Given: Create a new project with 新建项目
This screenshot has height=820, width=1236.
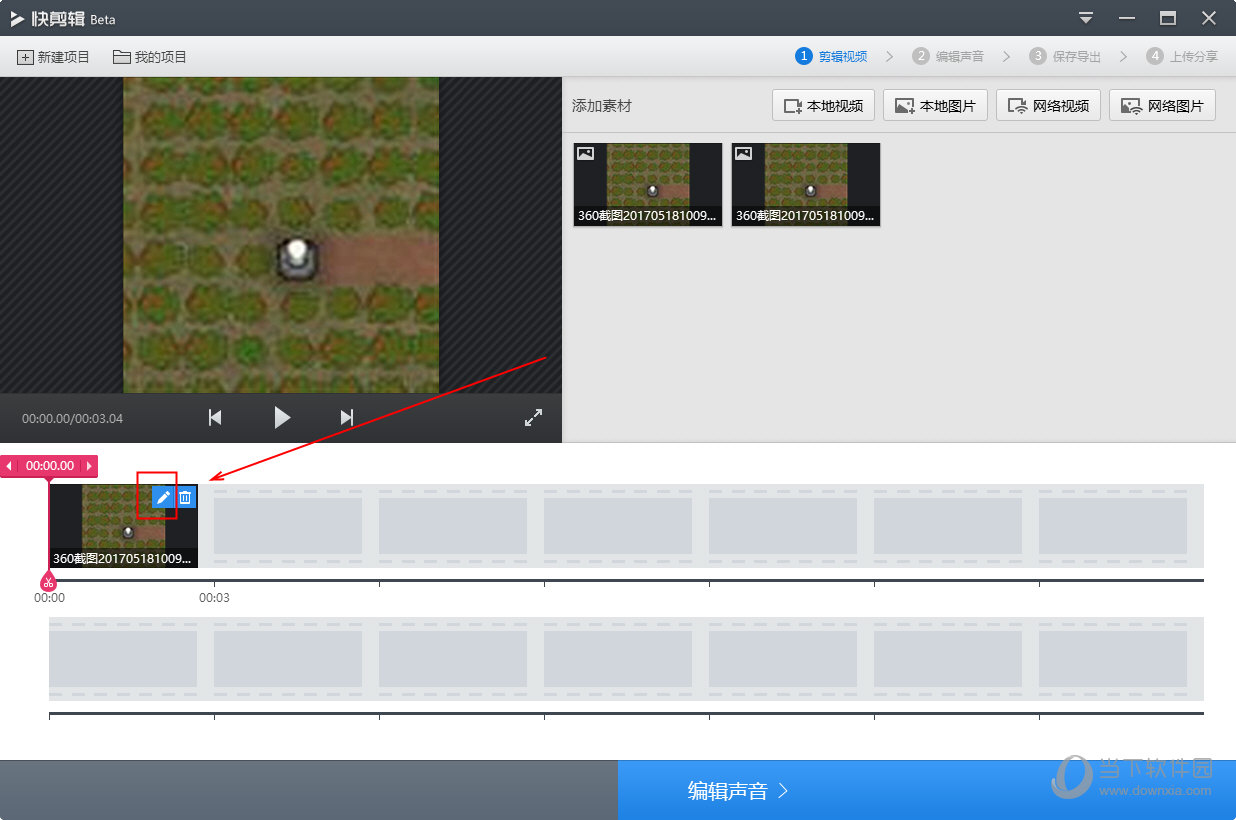Looking at the screenshot, I should click(x=53, y=57).
